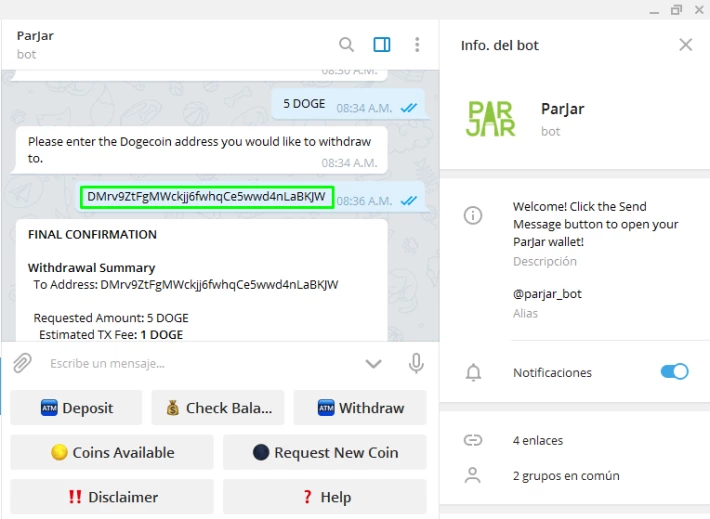The width and height of the screenshot is (710, 519).
Task: Click the welcome description text
Action: click(595, 224)
